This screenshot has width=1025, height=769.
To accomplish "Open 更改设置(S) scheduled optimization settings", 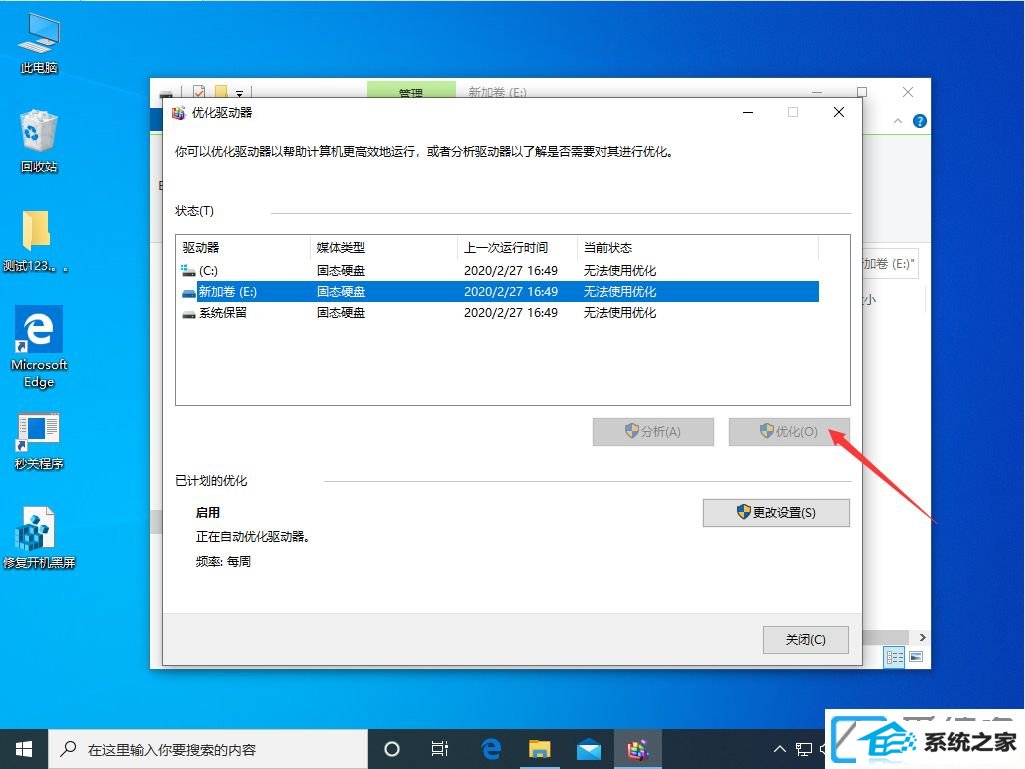I will 776,513.
